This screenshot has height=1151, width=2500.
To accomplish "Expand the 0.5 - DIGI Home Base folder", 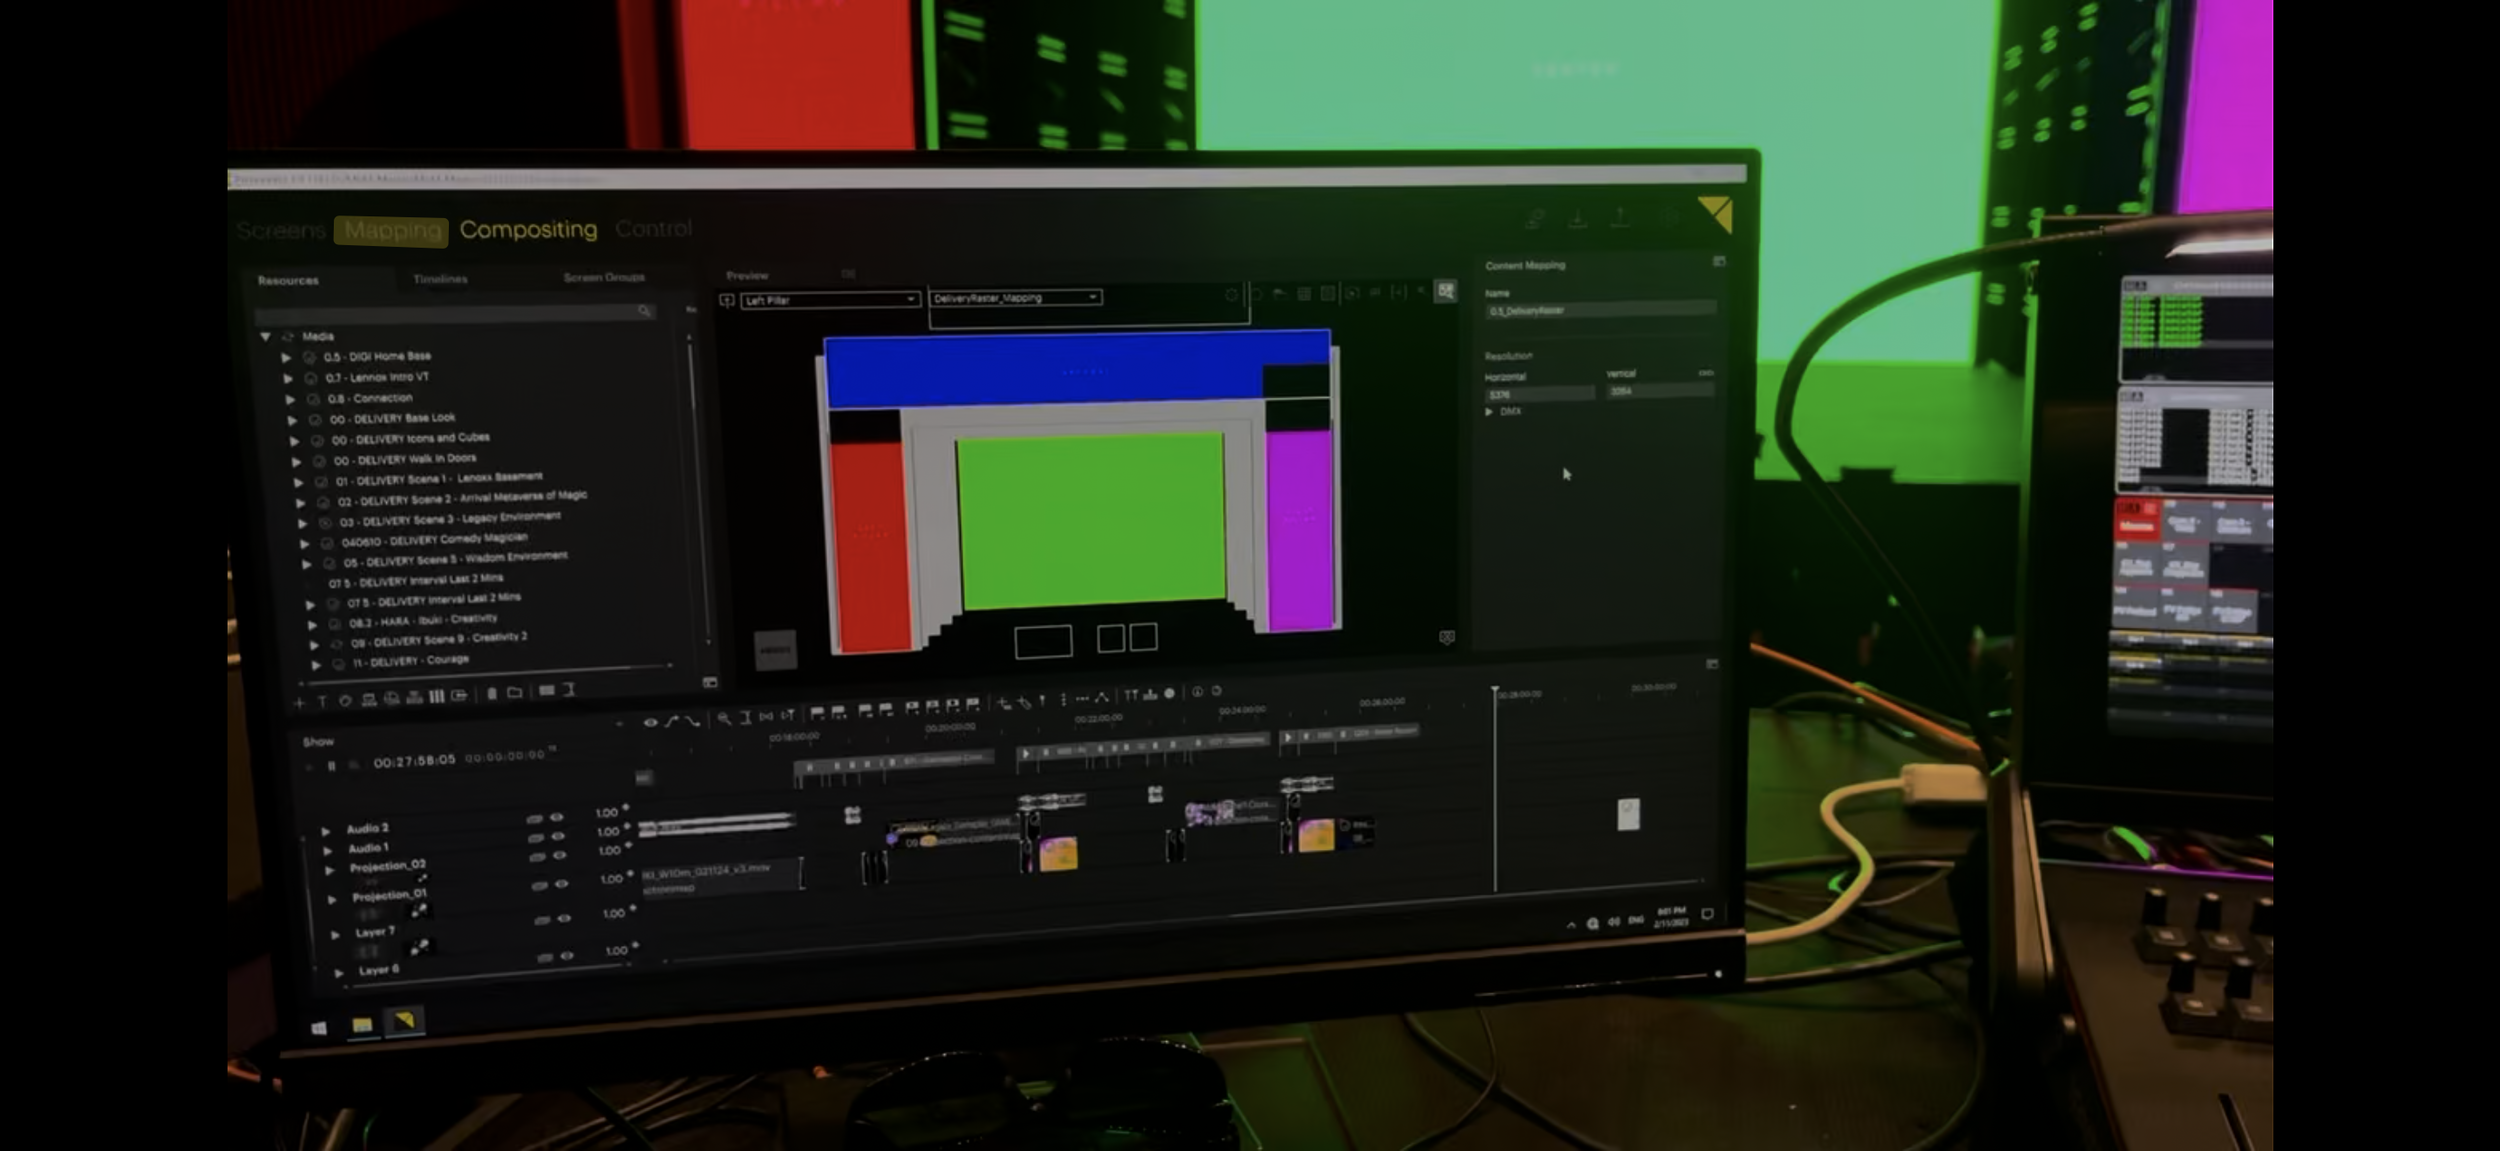I will [x=286, y=357].
